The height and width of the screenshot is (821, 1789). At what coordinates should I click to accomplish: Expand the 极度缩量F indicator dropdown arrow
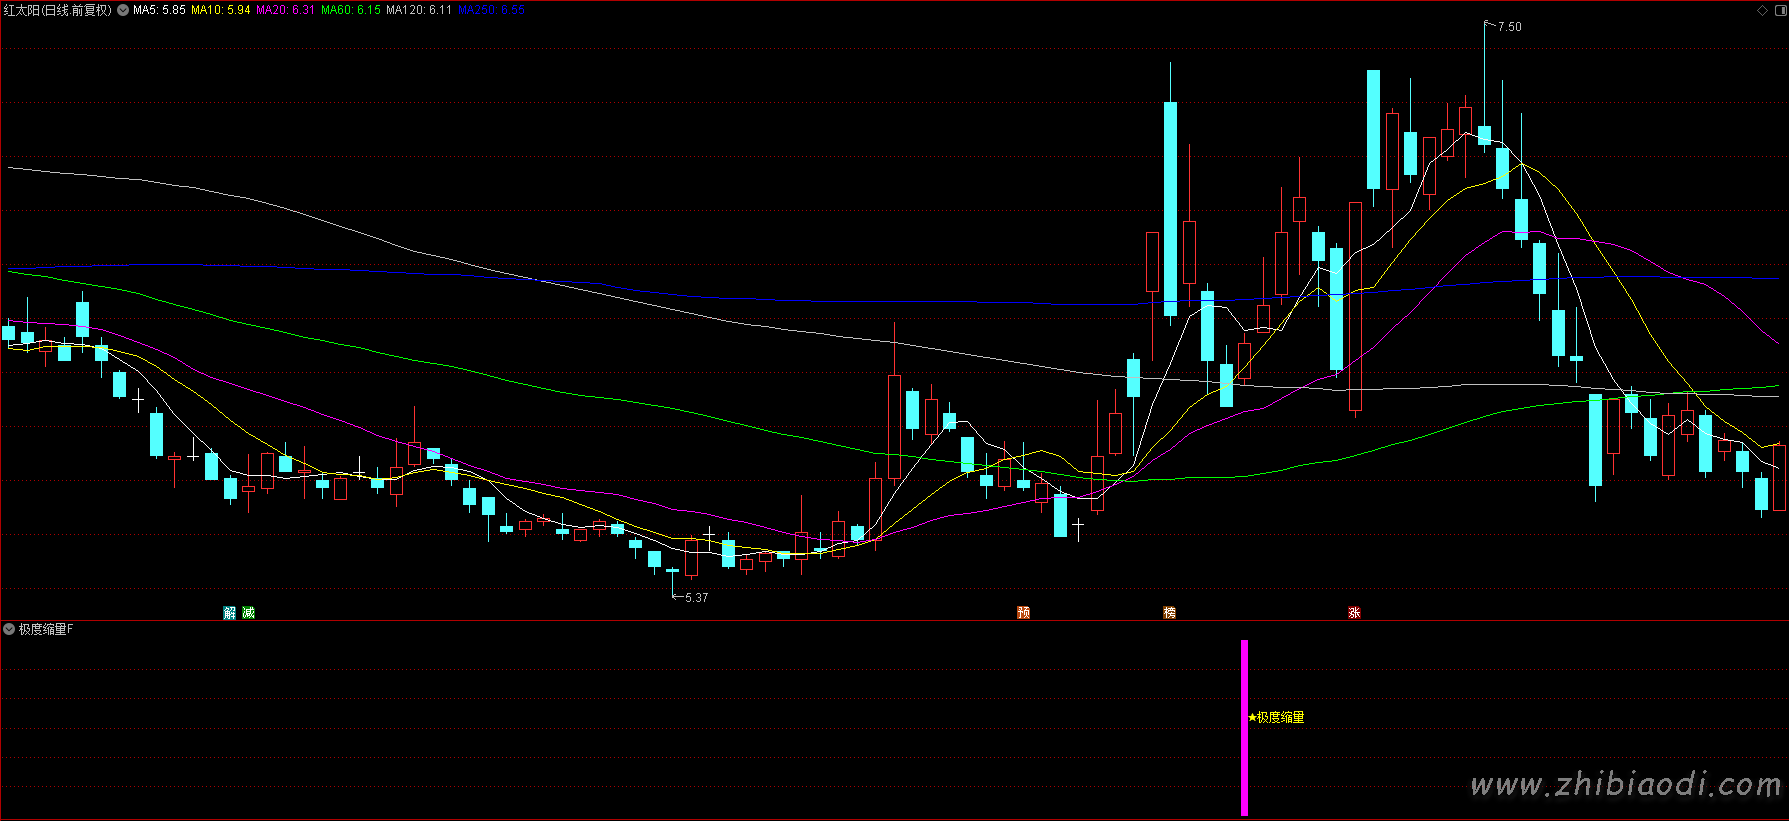pyautogui.click(x=9, y=629)
